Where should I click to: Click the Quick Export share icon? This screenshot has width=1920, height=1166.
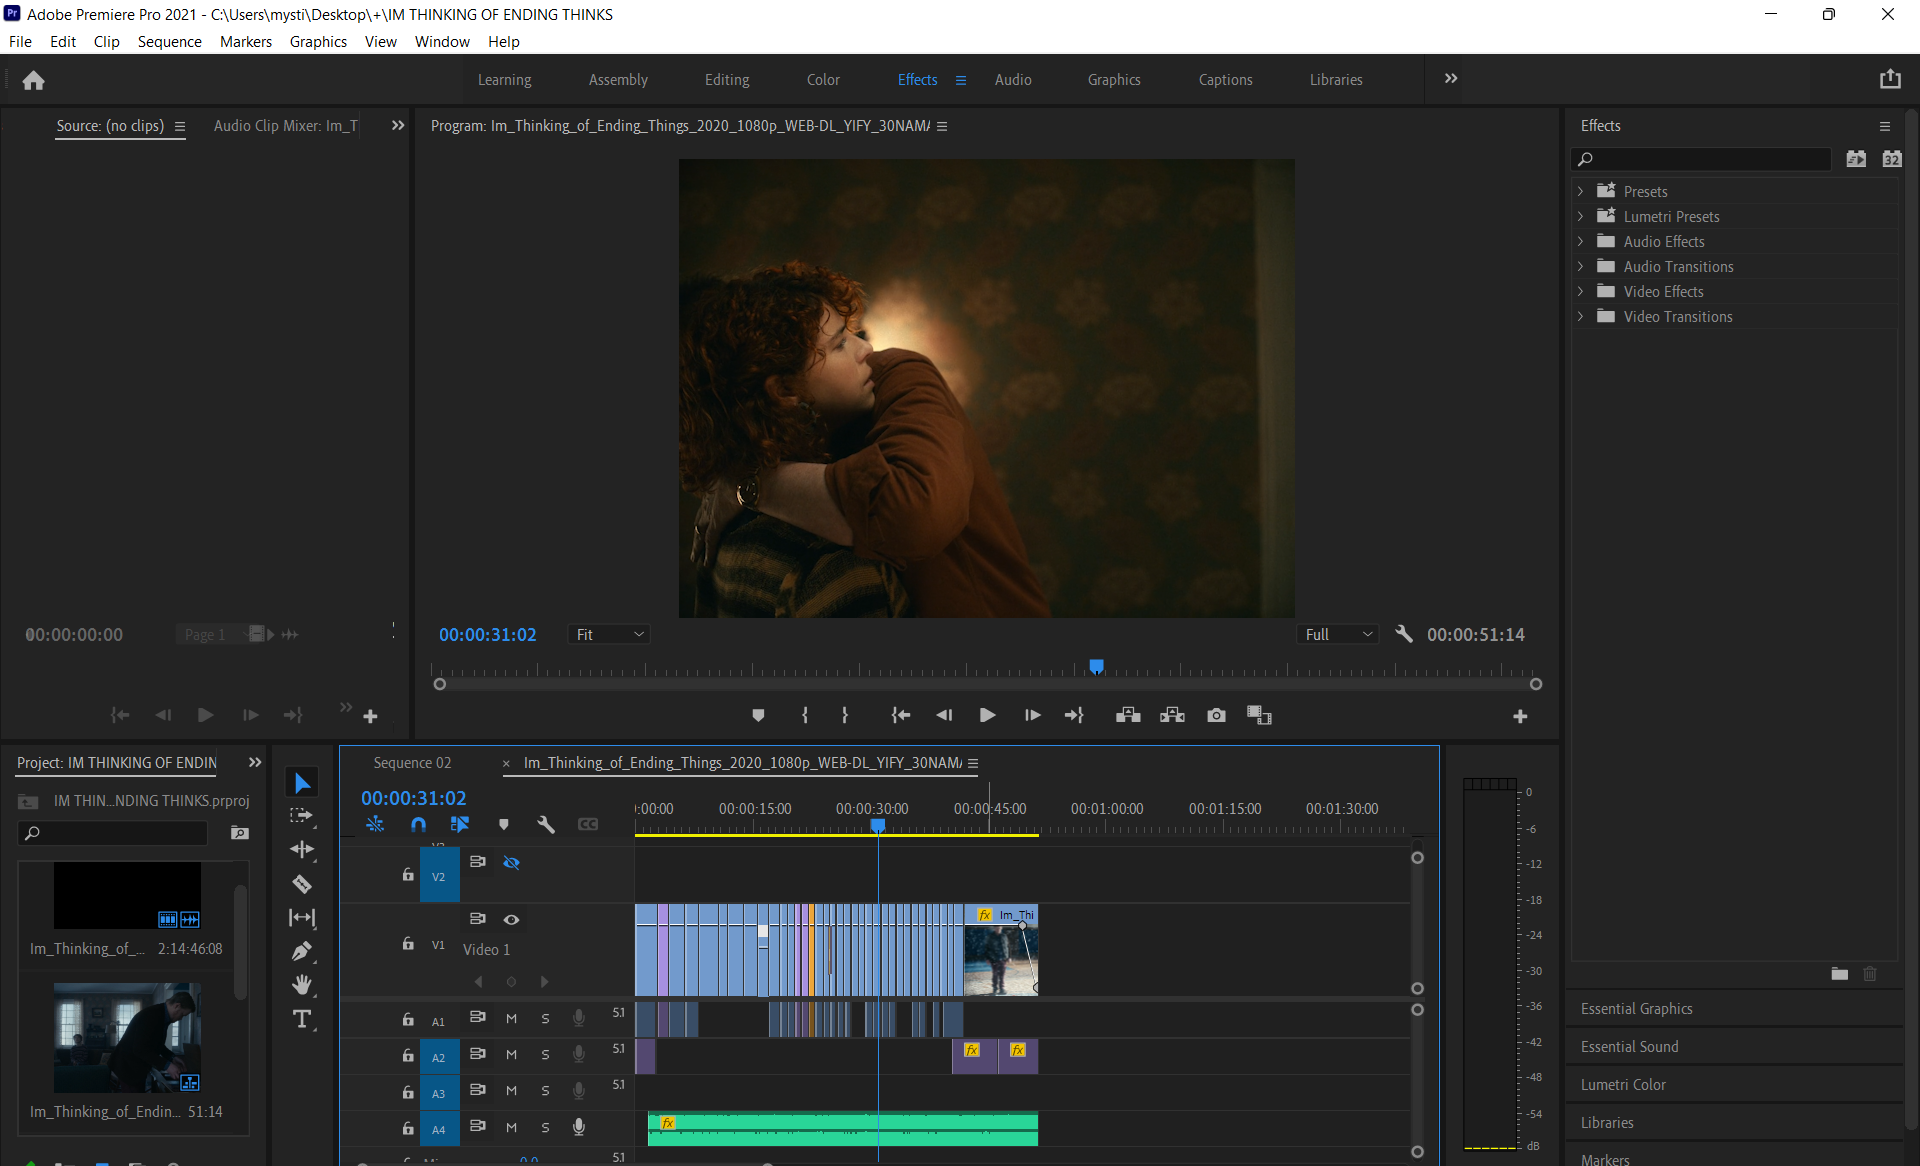(1890, 79)
